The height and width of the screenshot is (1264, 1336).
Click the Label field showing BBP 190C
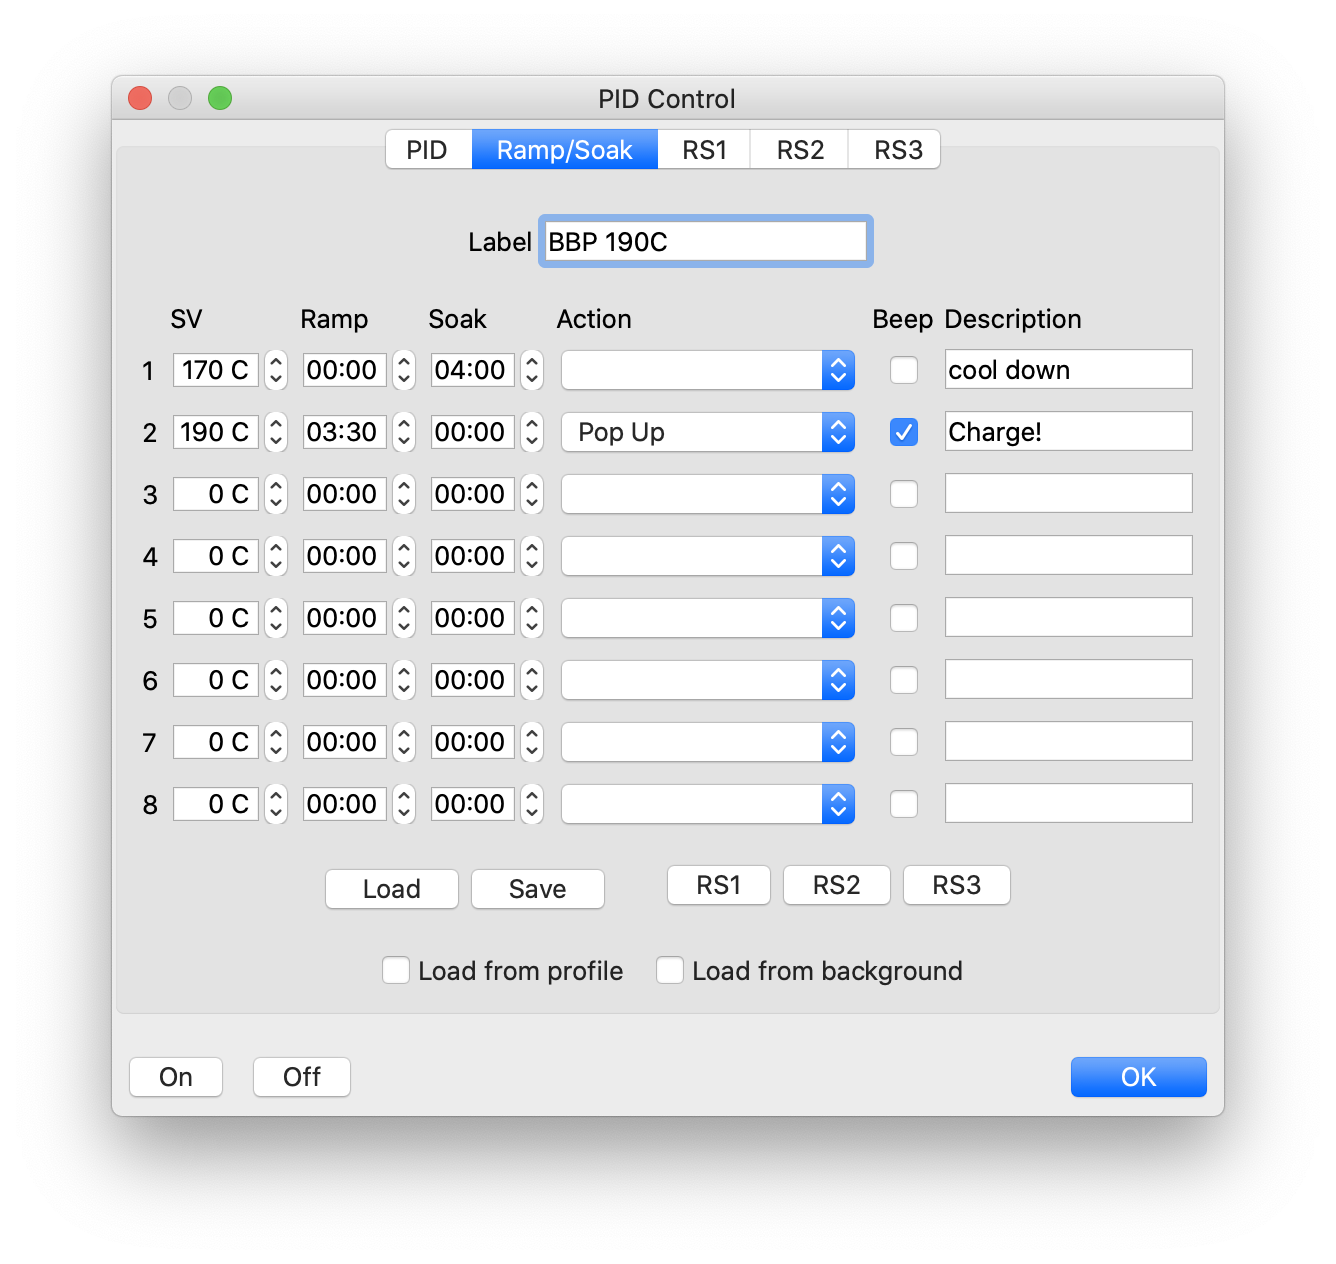pyautogui.click(x=704, y=241)
